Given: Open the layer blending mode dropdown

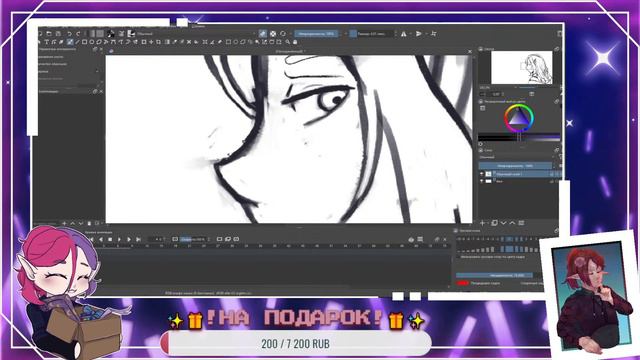Looking at the screenshot, I should tap(516, 157).
